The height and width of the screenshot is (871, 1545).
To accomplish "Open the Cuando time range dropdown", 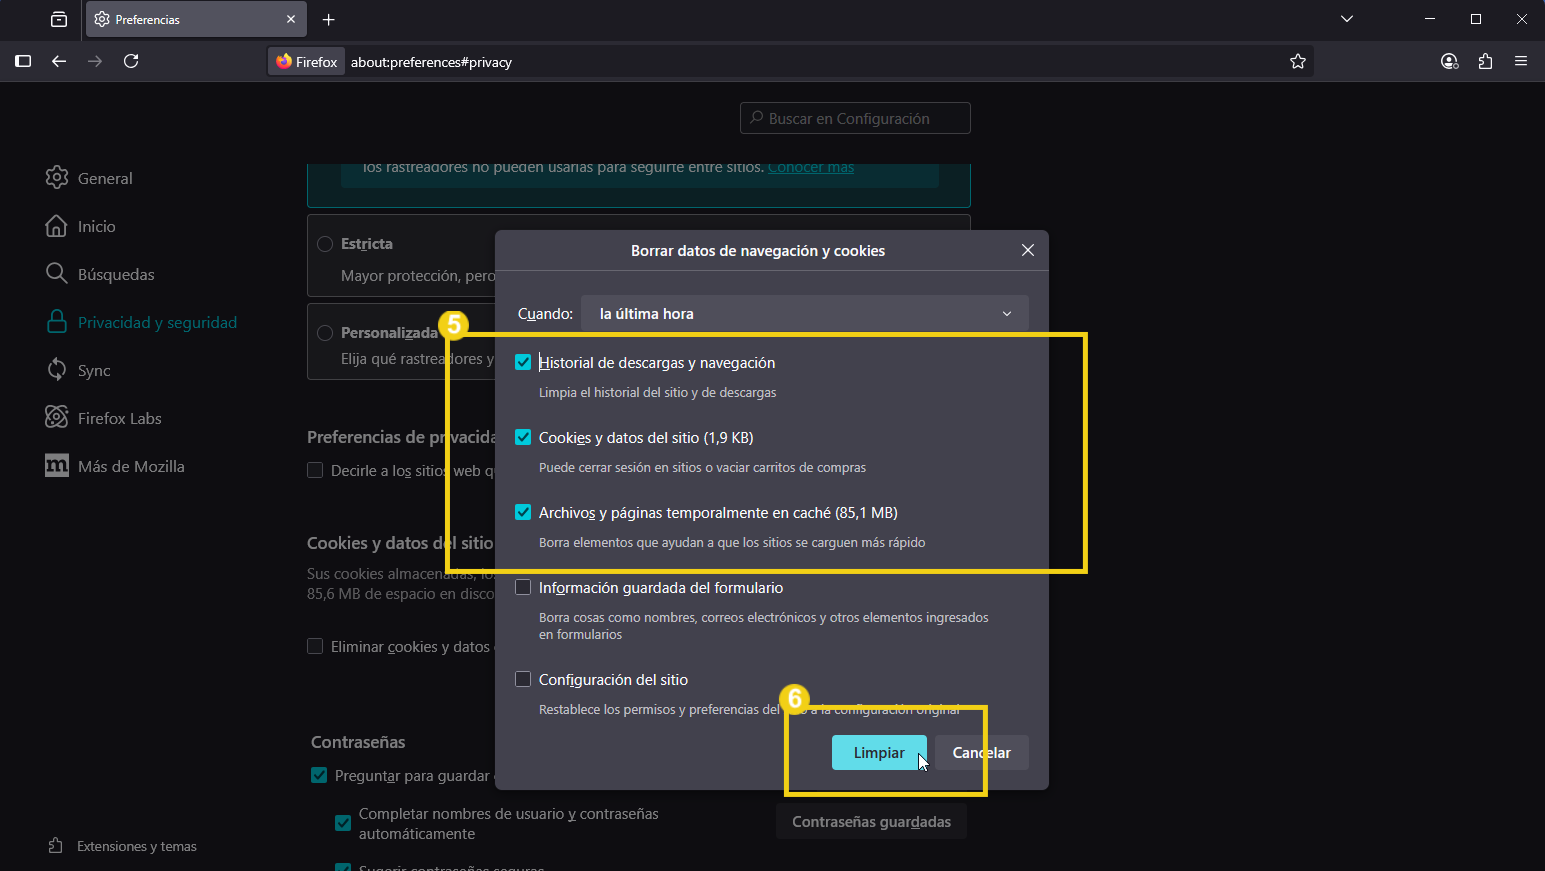I will coord(804,313).
